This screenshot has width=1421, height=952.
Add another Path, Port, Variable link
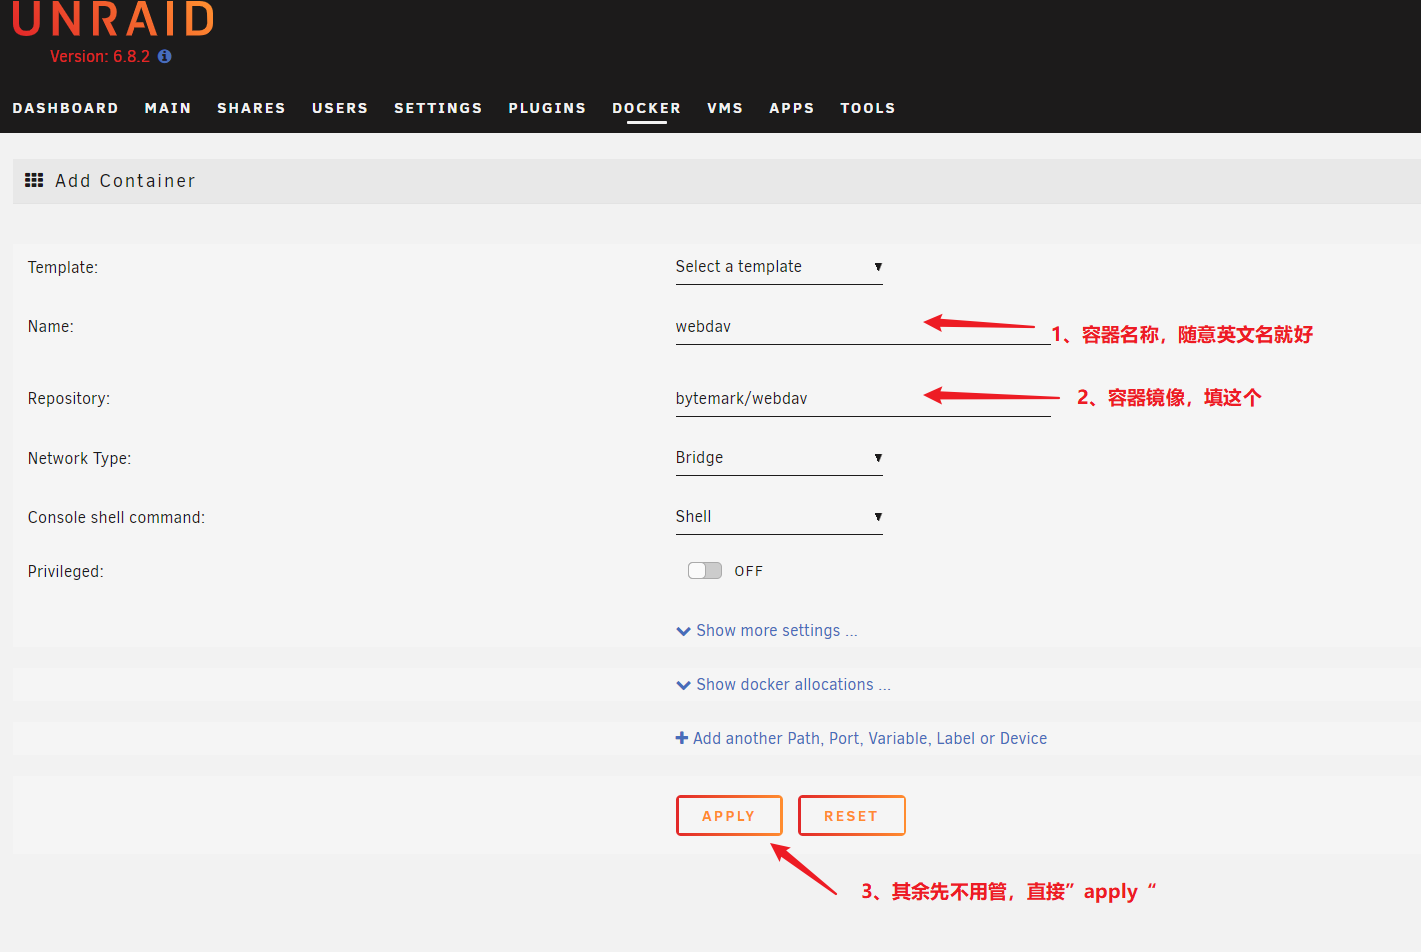coord(861,739)
